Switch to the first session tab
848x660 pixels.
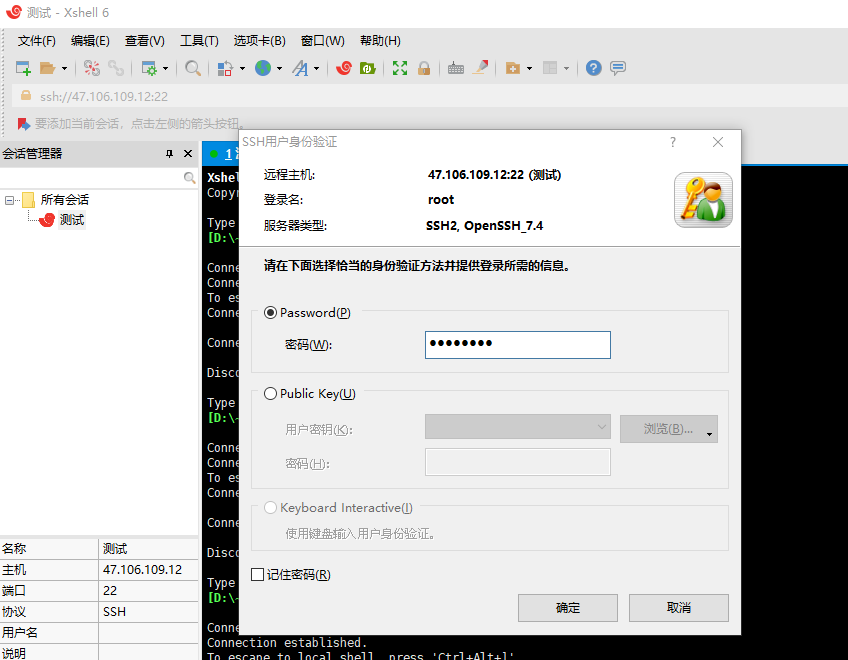[221, 154]
